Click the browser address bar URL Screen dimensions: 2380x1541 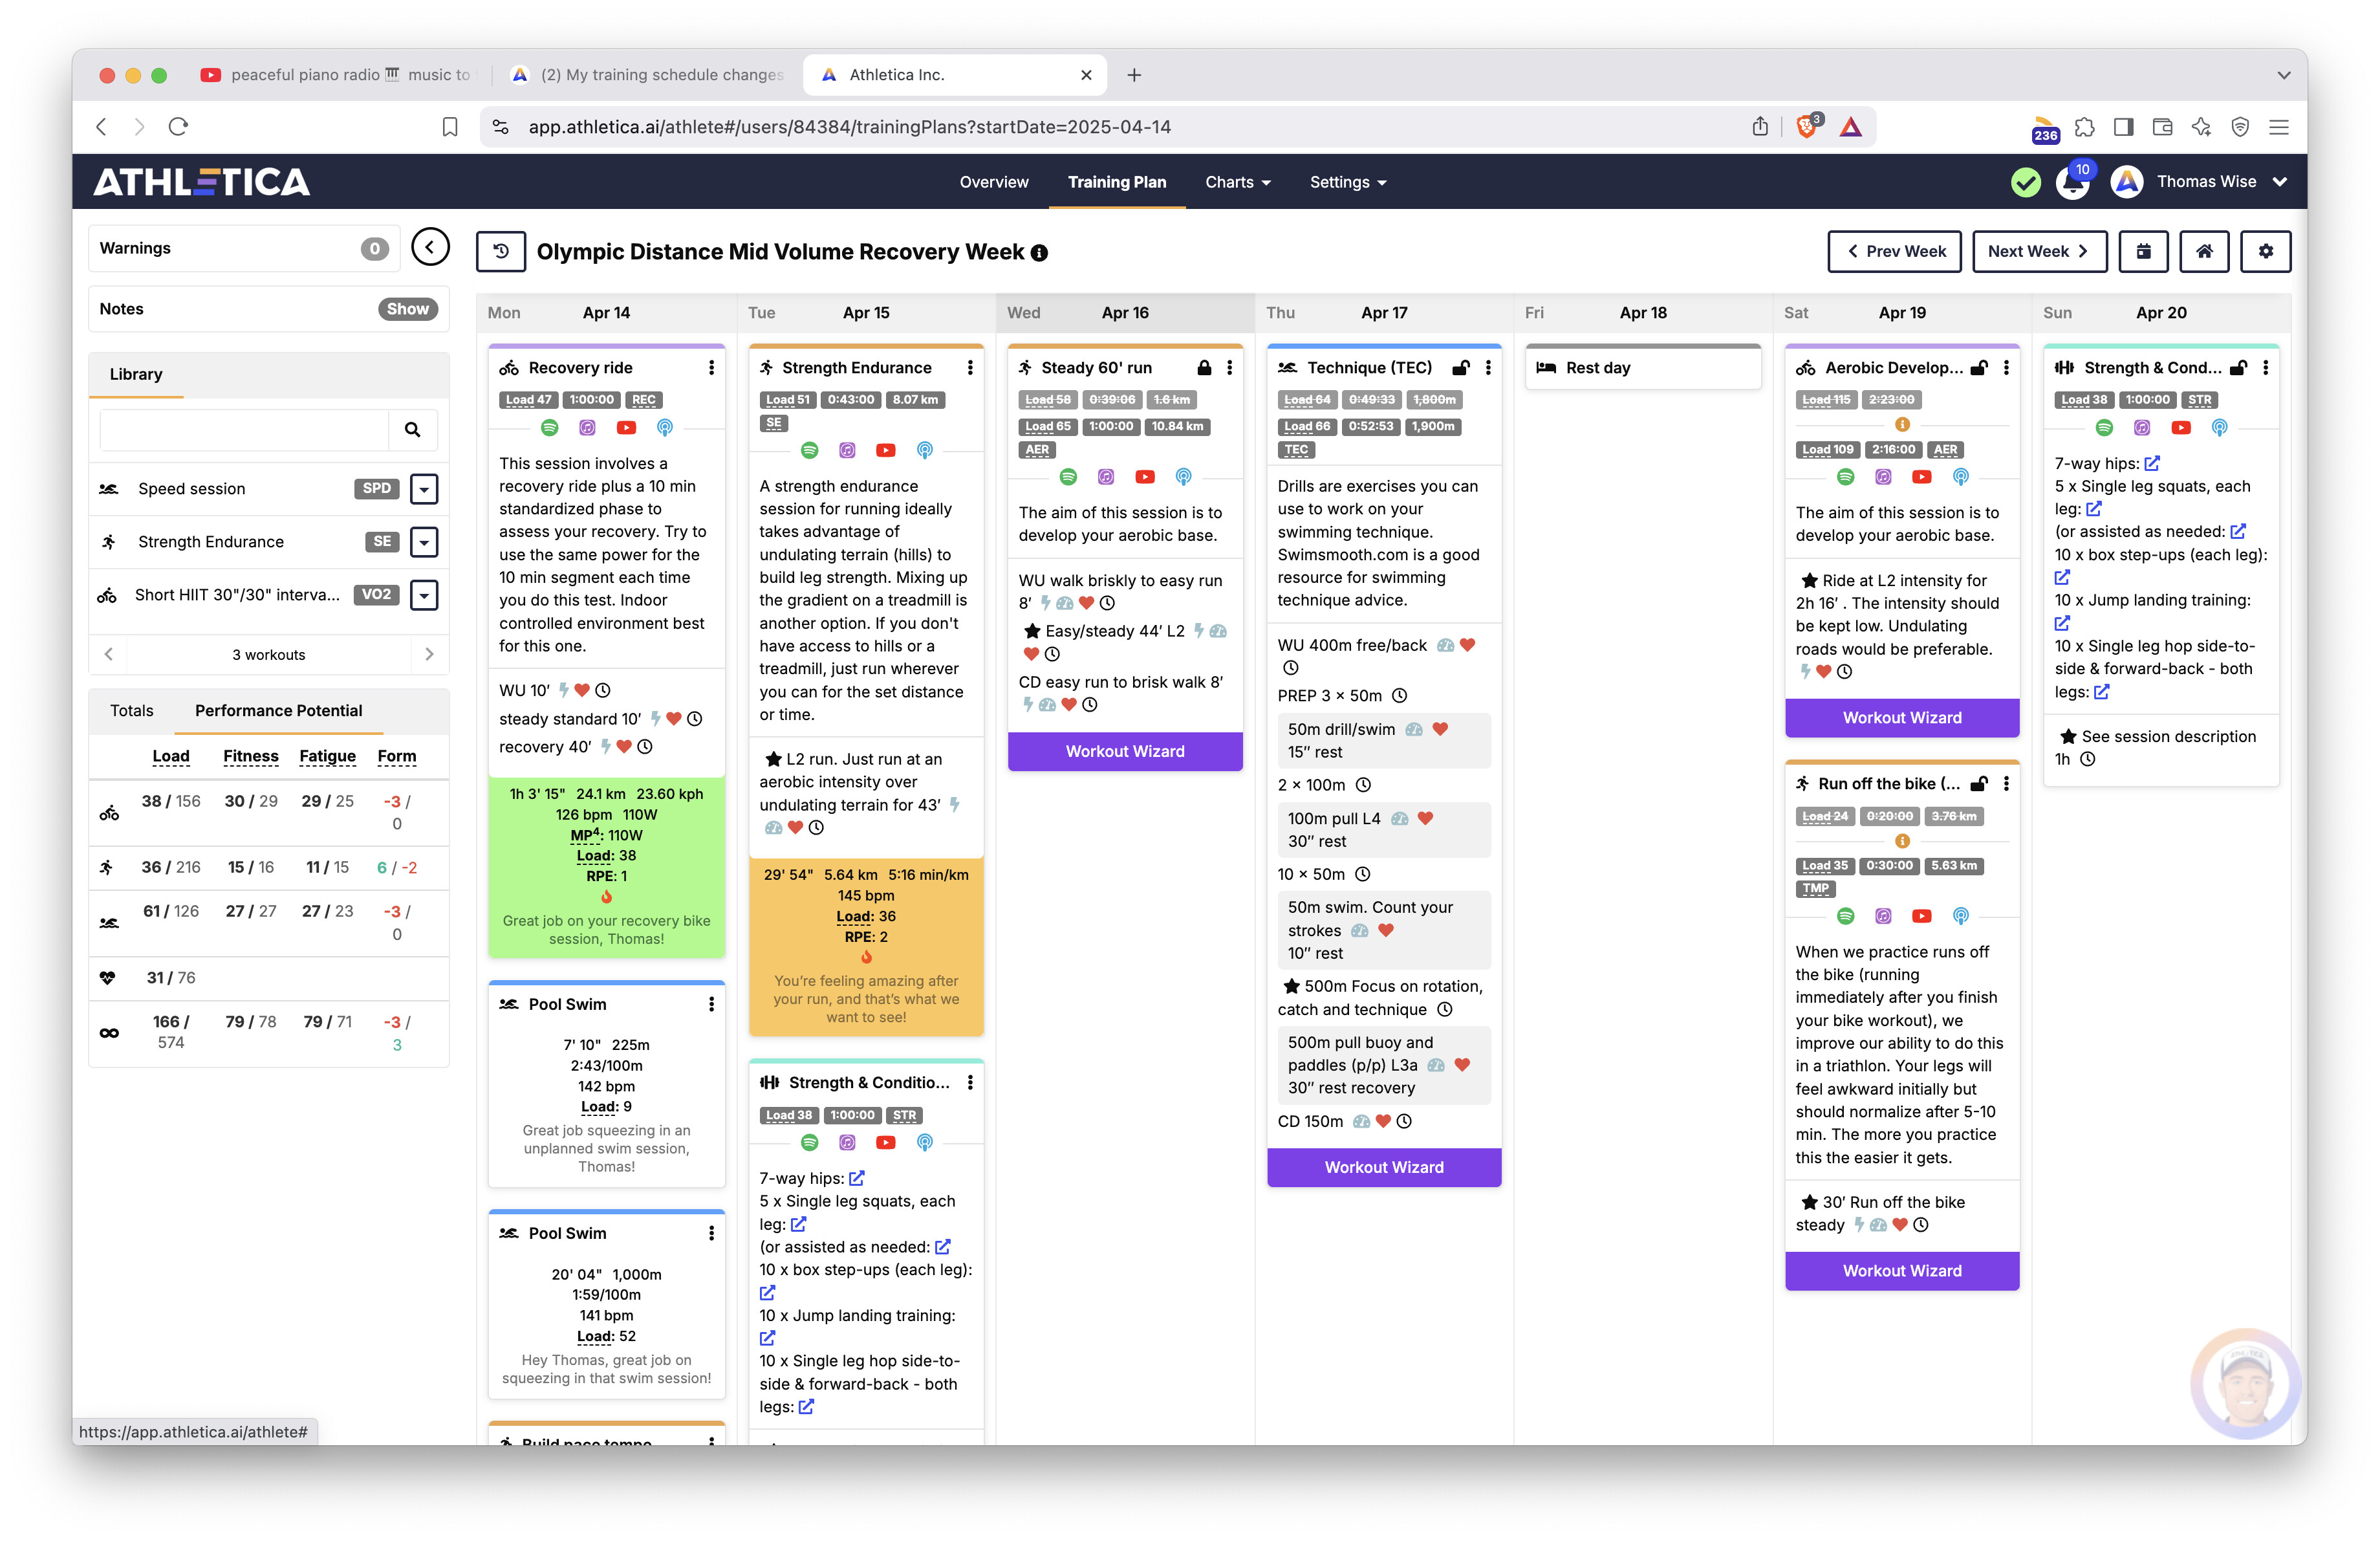(849, 127)
